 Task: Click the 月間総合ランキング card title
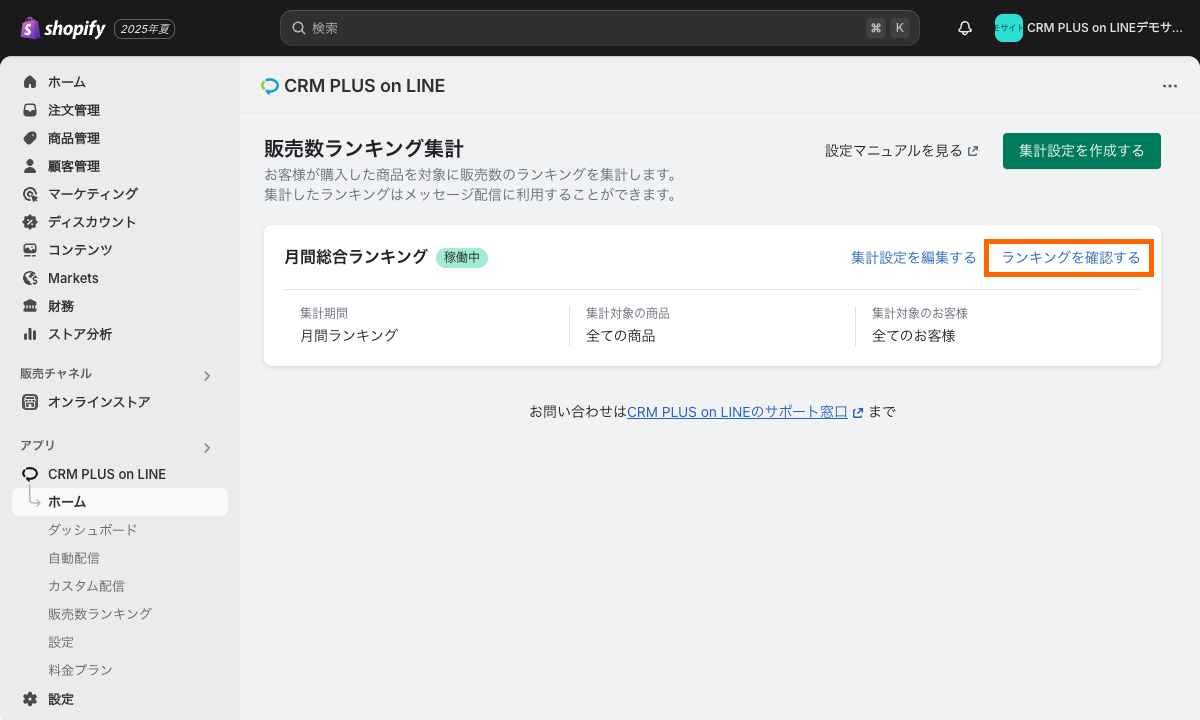pyautogui.click(x=356, y=257)
